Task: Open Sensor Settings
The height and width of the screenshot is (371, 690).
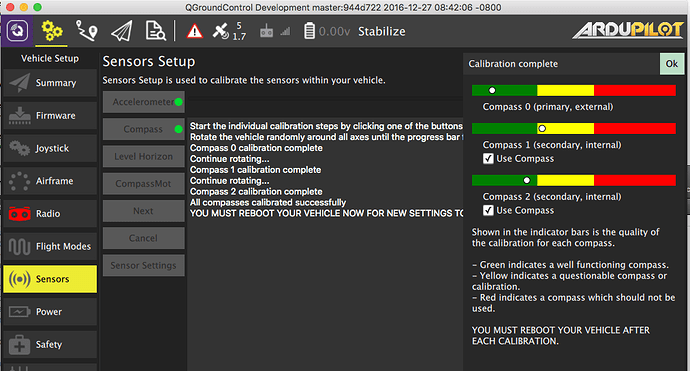Action: coord(144,266)
